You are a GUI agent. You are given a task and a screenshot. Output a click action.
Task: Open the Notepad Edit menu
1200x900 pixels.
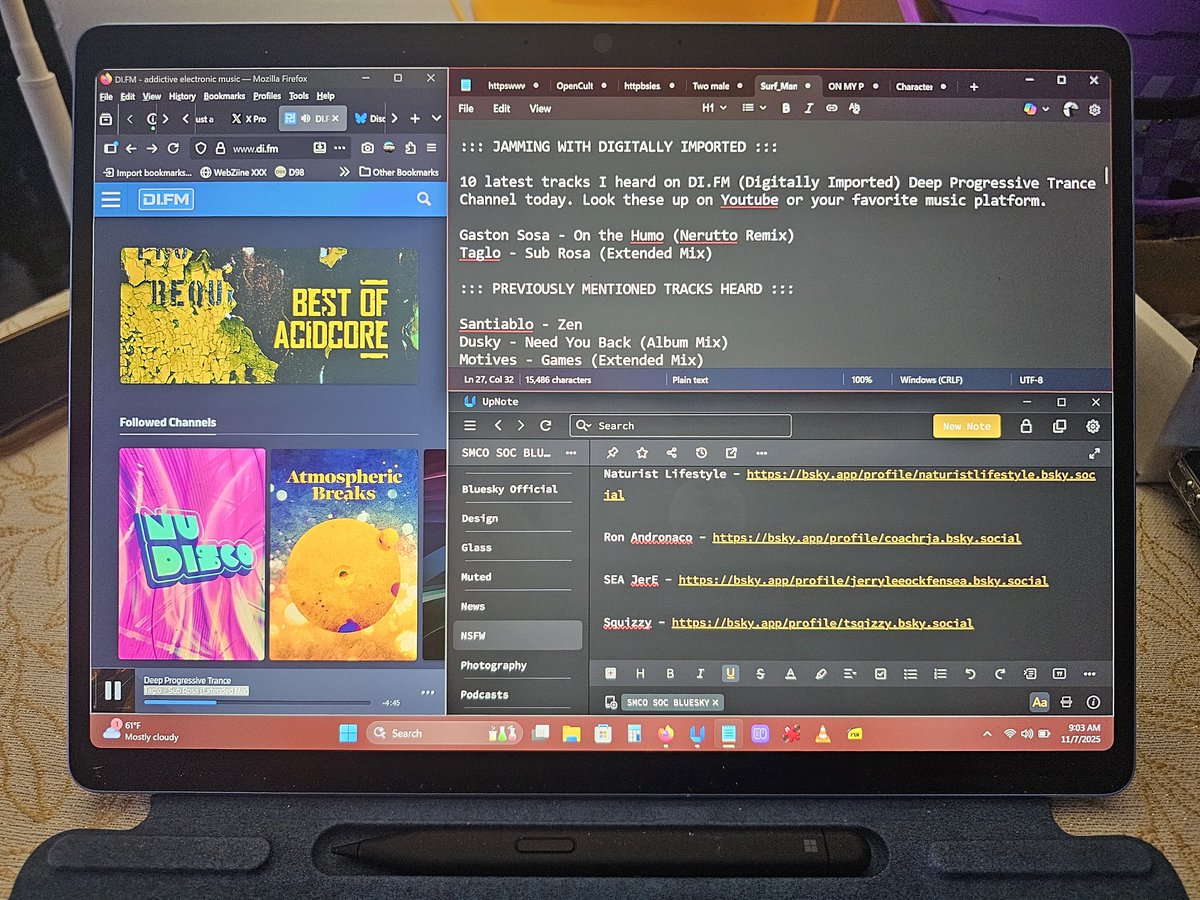[501, 108]
